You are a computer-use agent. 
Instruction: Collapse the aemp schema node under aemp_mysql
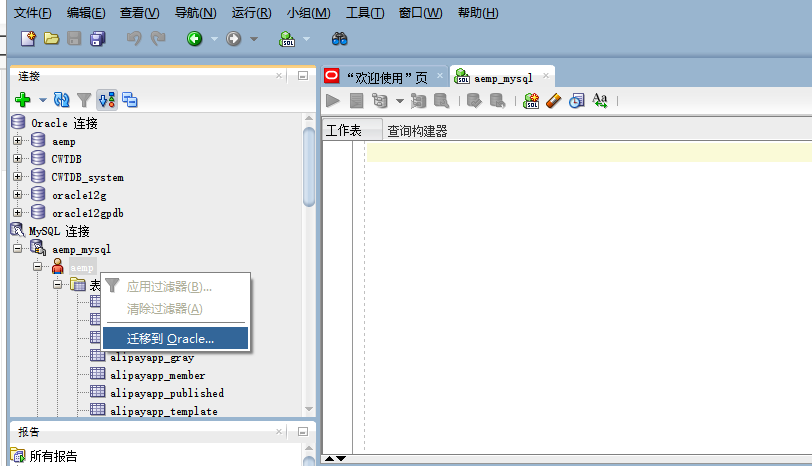37,267
